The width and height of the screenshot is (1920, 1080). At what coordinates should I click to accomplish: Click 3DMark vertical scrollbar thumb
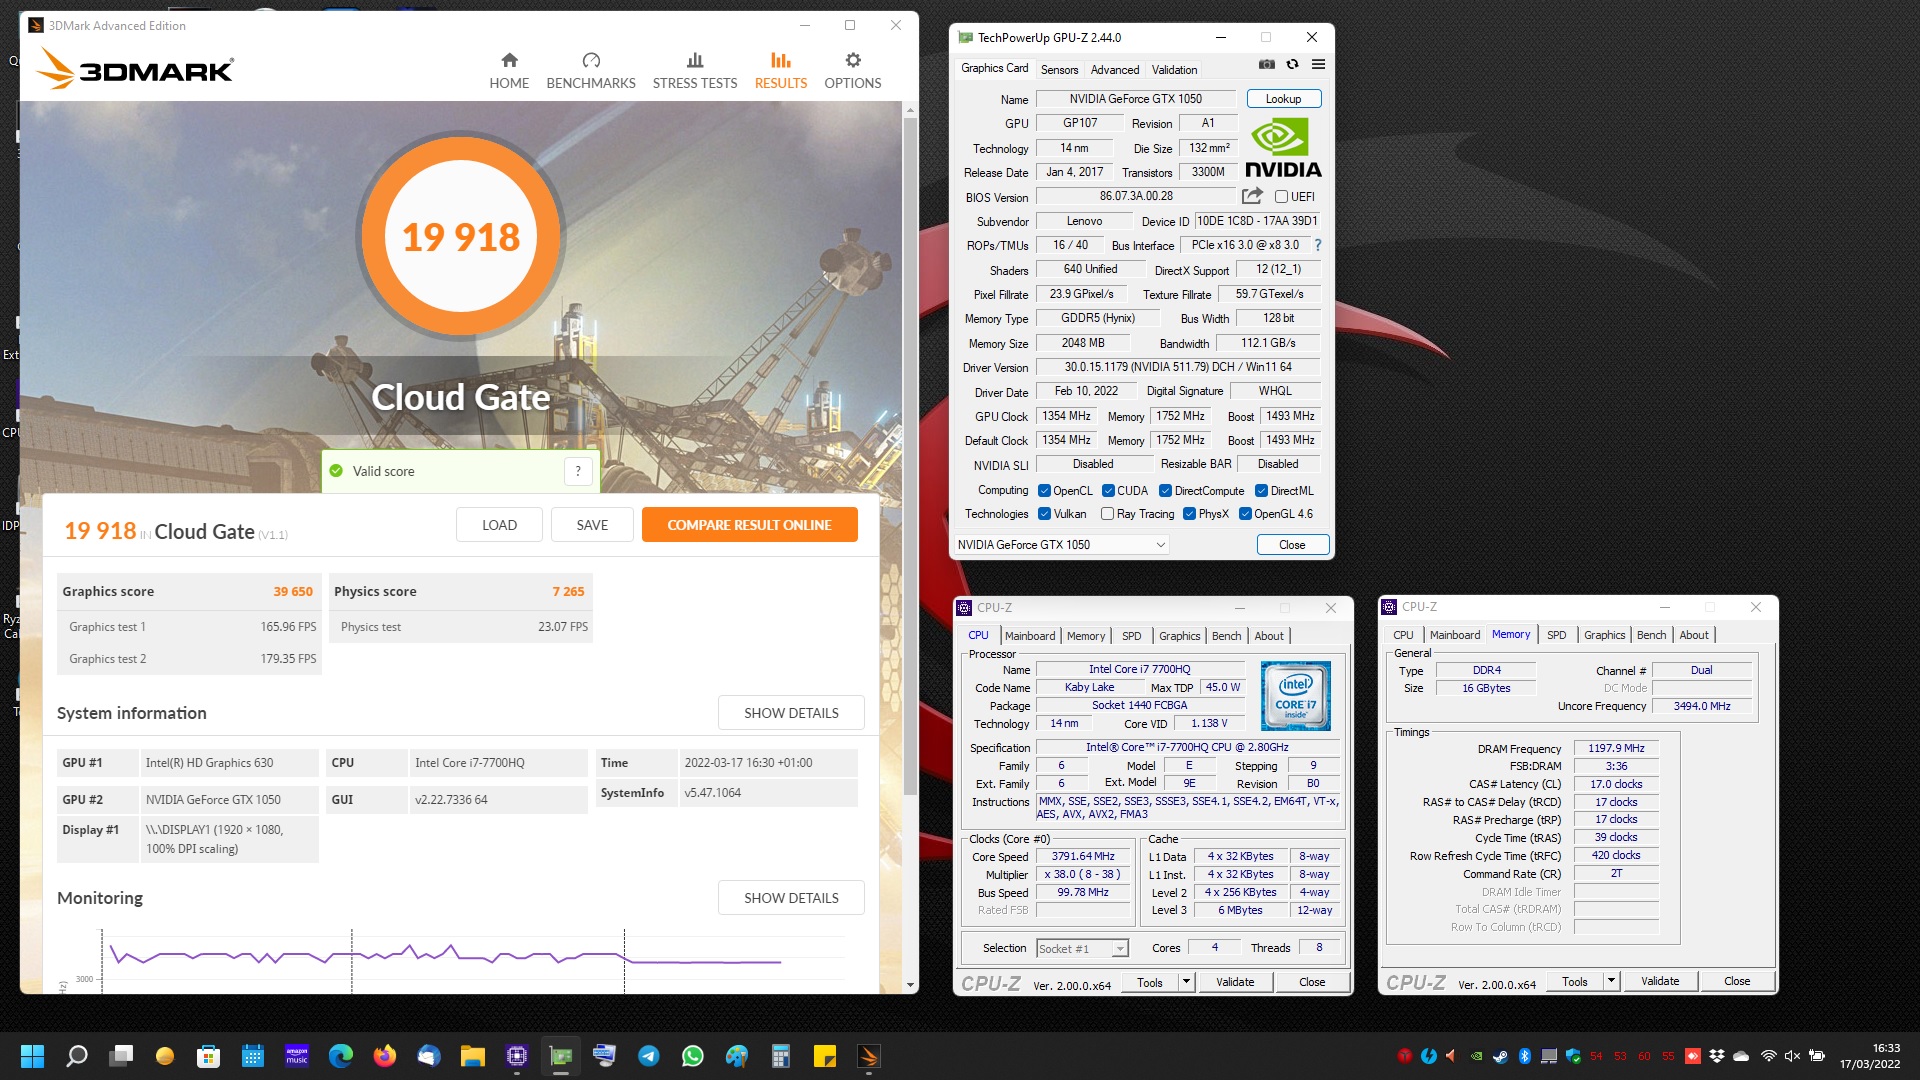coord(910,455)
